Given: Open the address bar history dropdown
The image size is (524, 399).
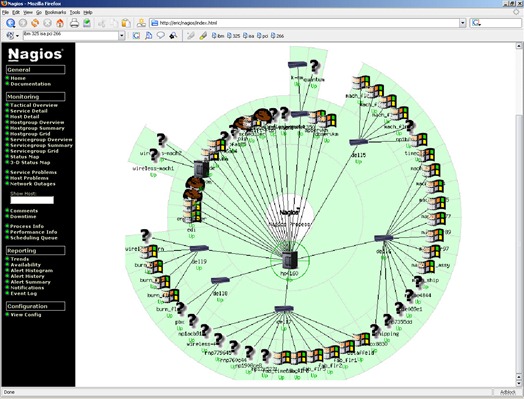Looking at the screenshot, I should (x=463, y=23).
